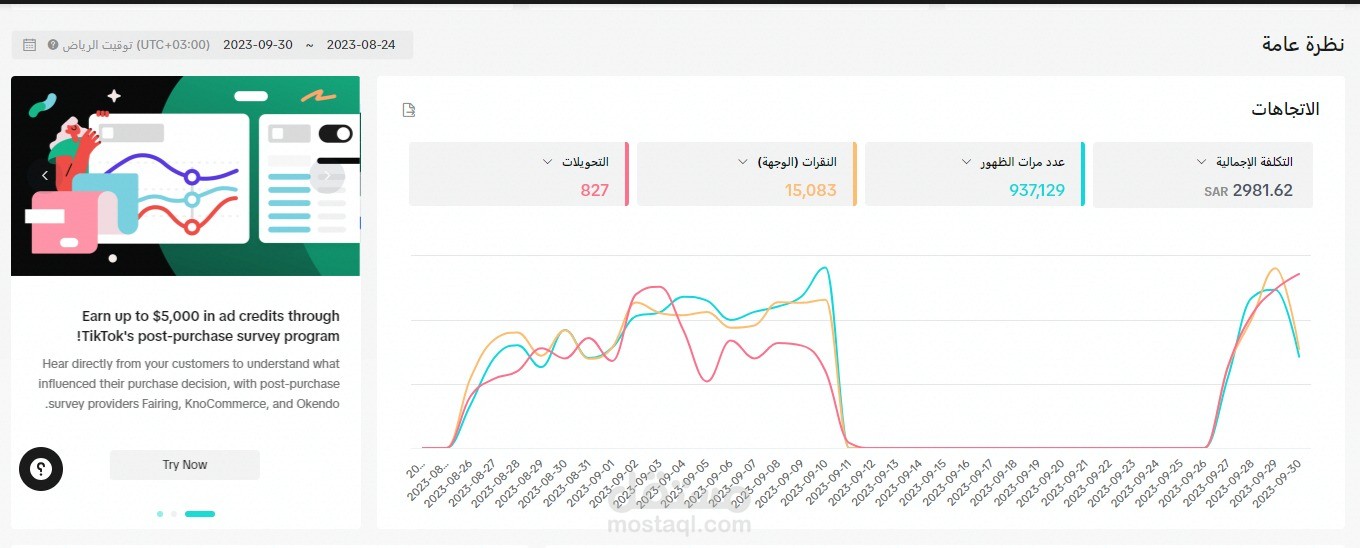This screenshot has height=548, width=1360.
Task: Click the survey program banner illustration
Action: pos(185,175)
